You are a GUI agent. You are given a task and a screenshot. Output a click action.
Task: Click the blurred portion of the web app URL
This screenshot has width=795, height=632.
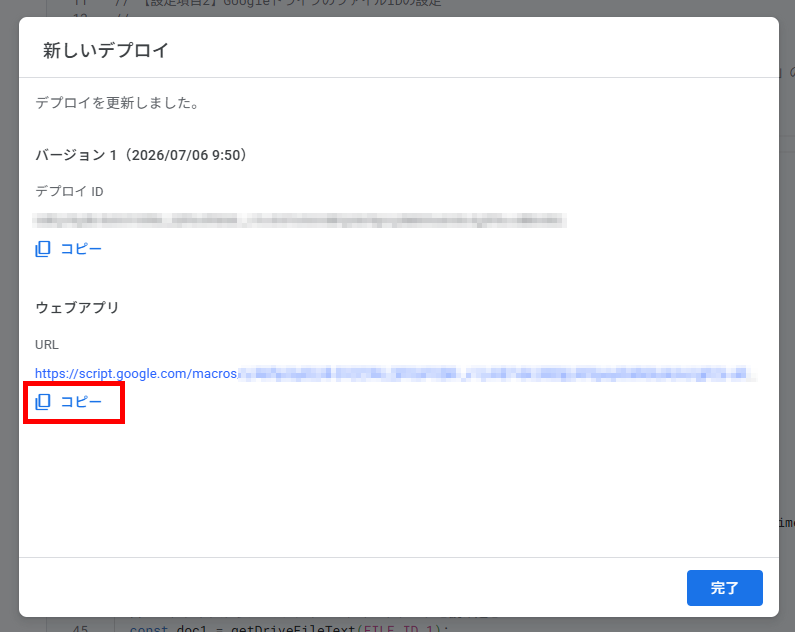click(497, 374)
